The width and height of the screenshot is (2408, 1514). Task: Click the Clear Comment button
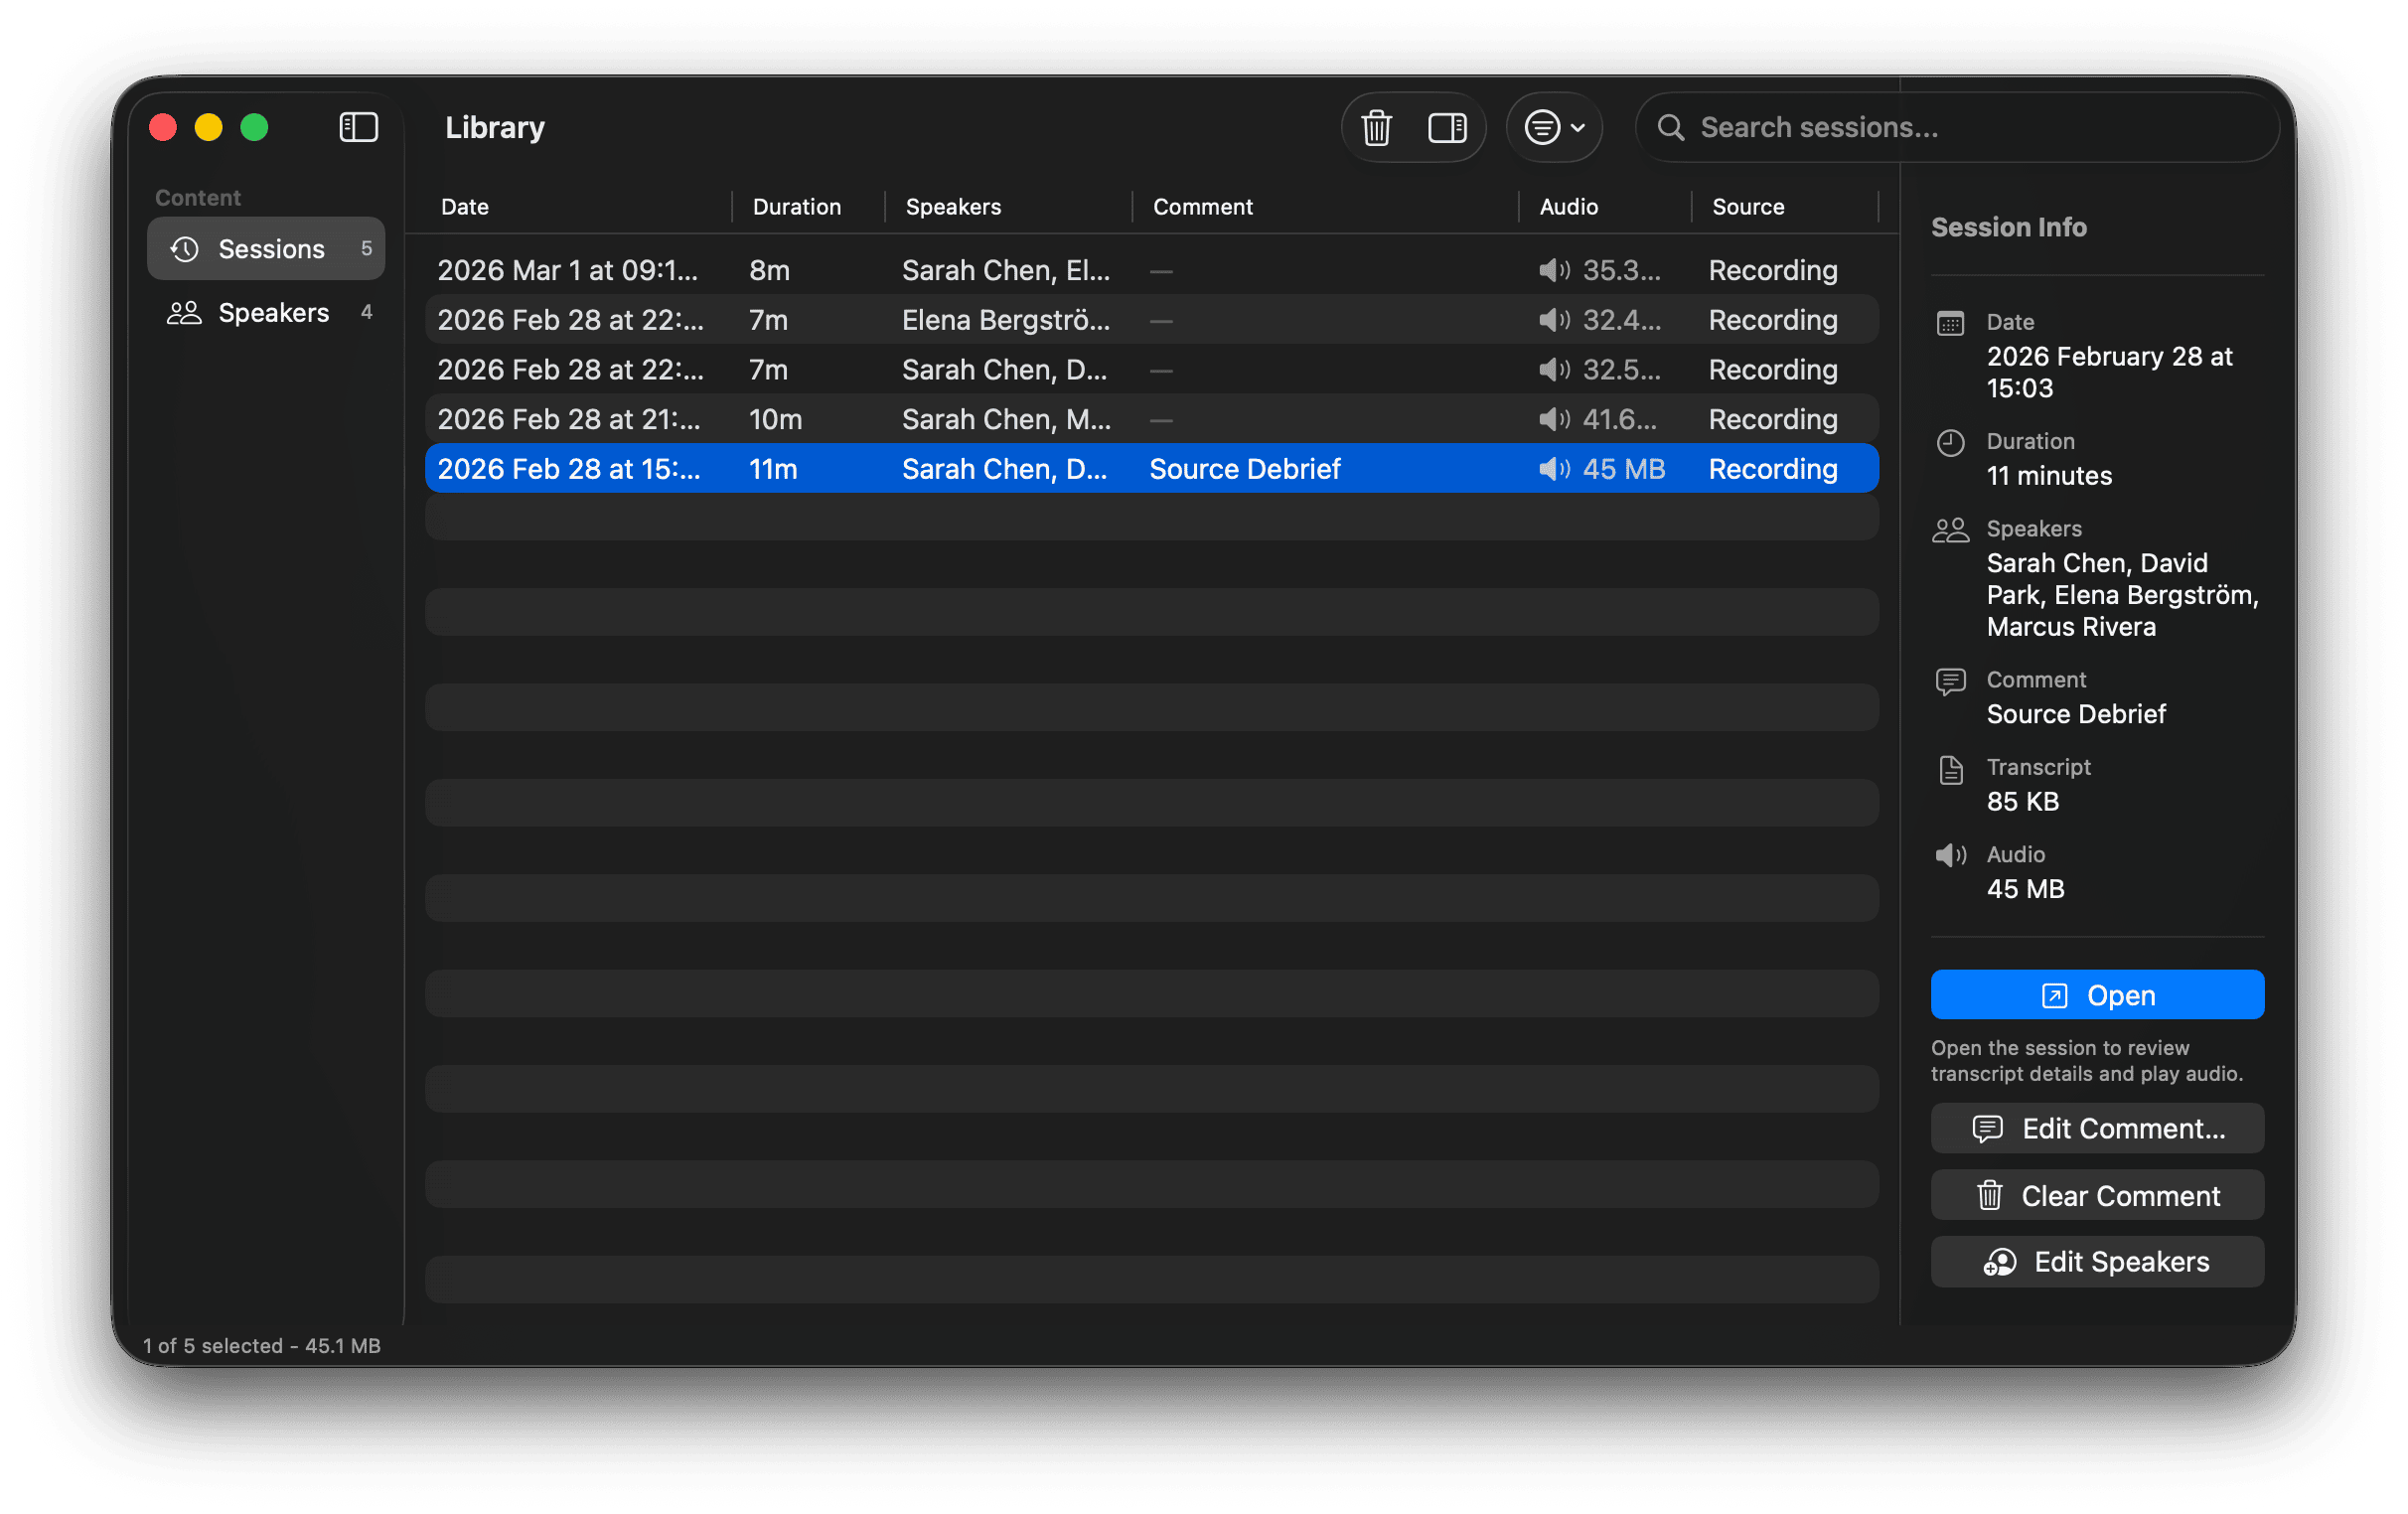pos(2096,1195)
